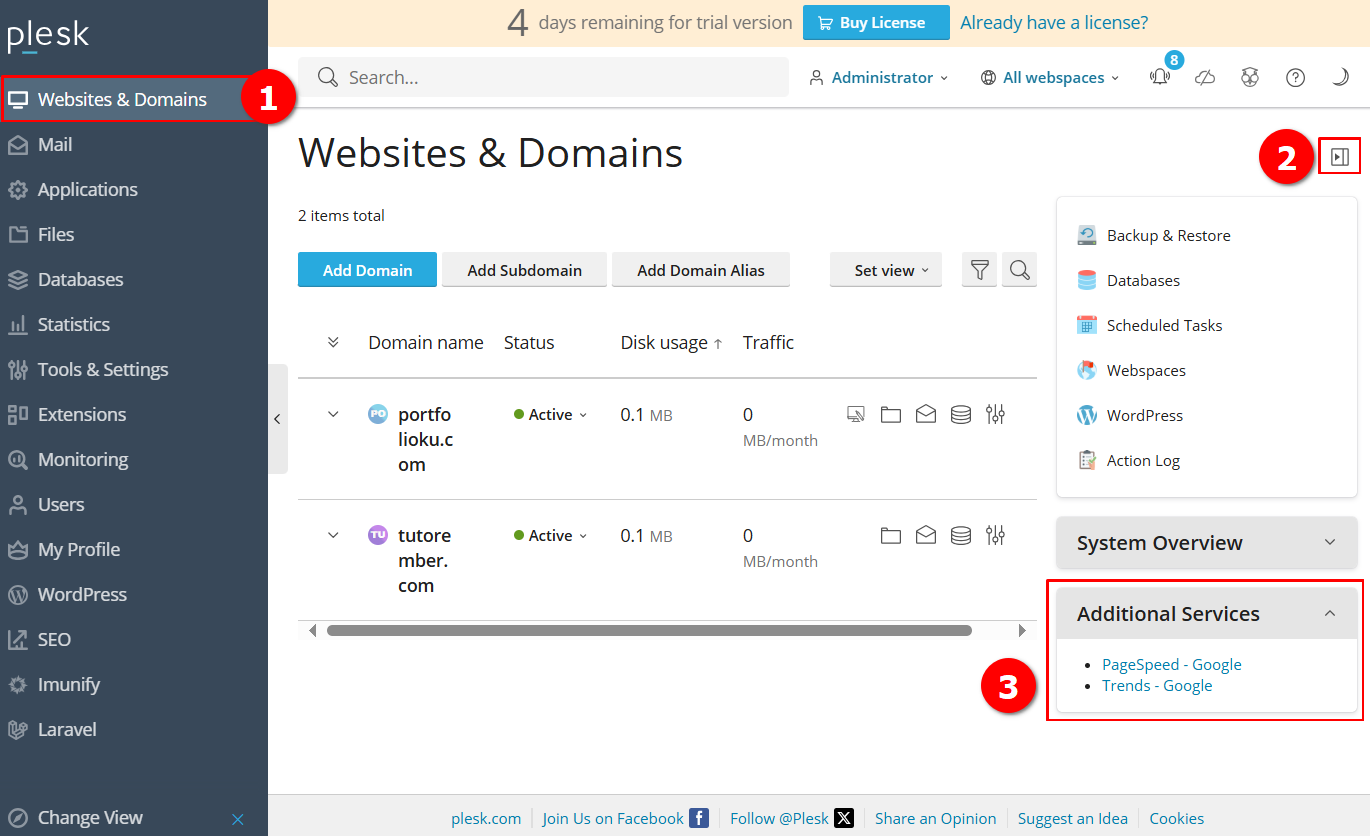Click the Backup & Restore shortcut
The image size is (1370, 836).
coord(1154,235)
